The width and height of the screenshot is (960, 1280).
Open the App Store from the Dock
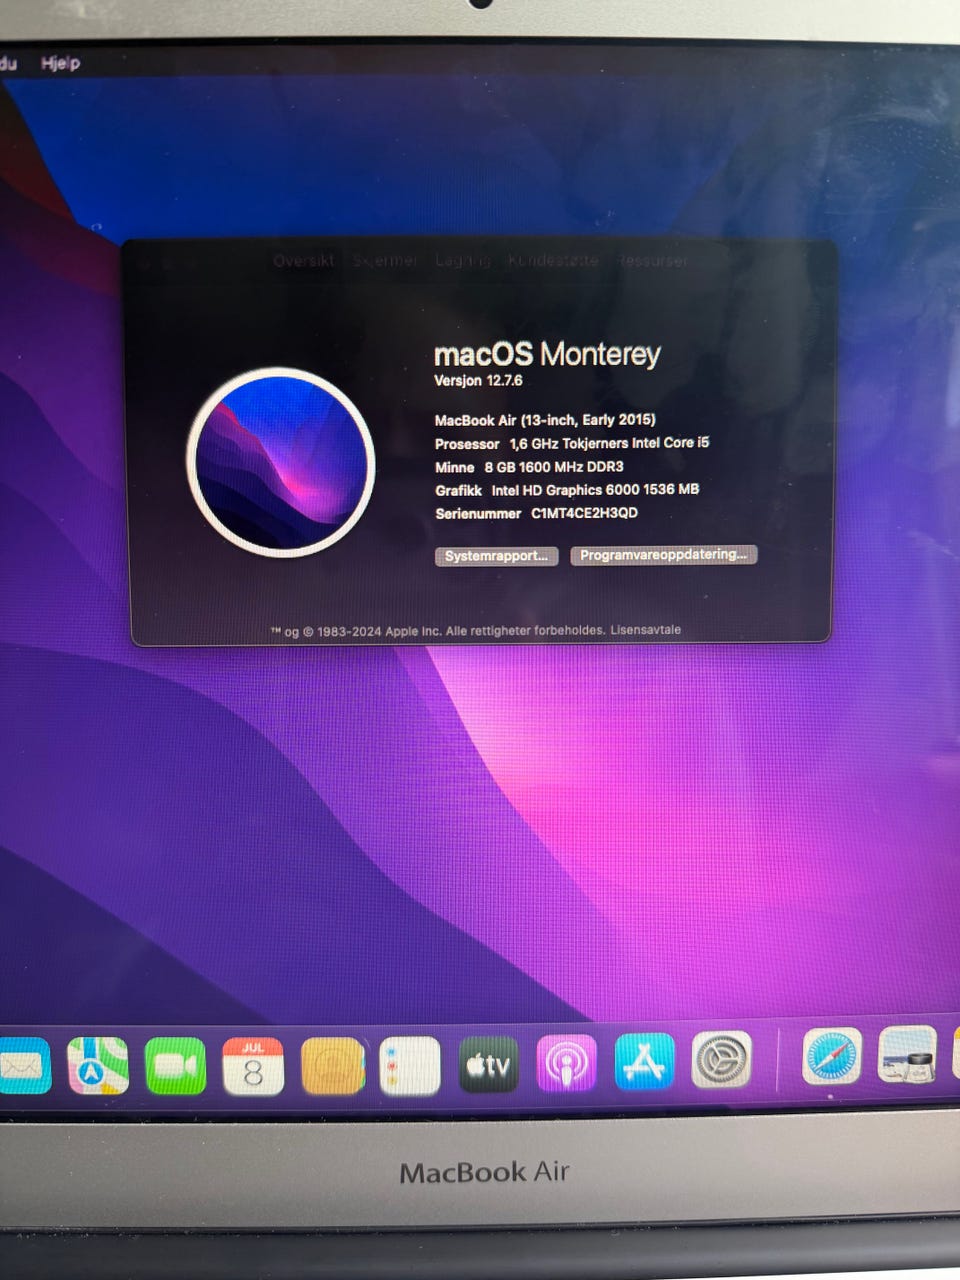[644, 1062]
